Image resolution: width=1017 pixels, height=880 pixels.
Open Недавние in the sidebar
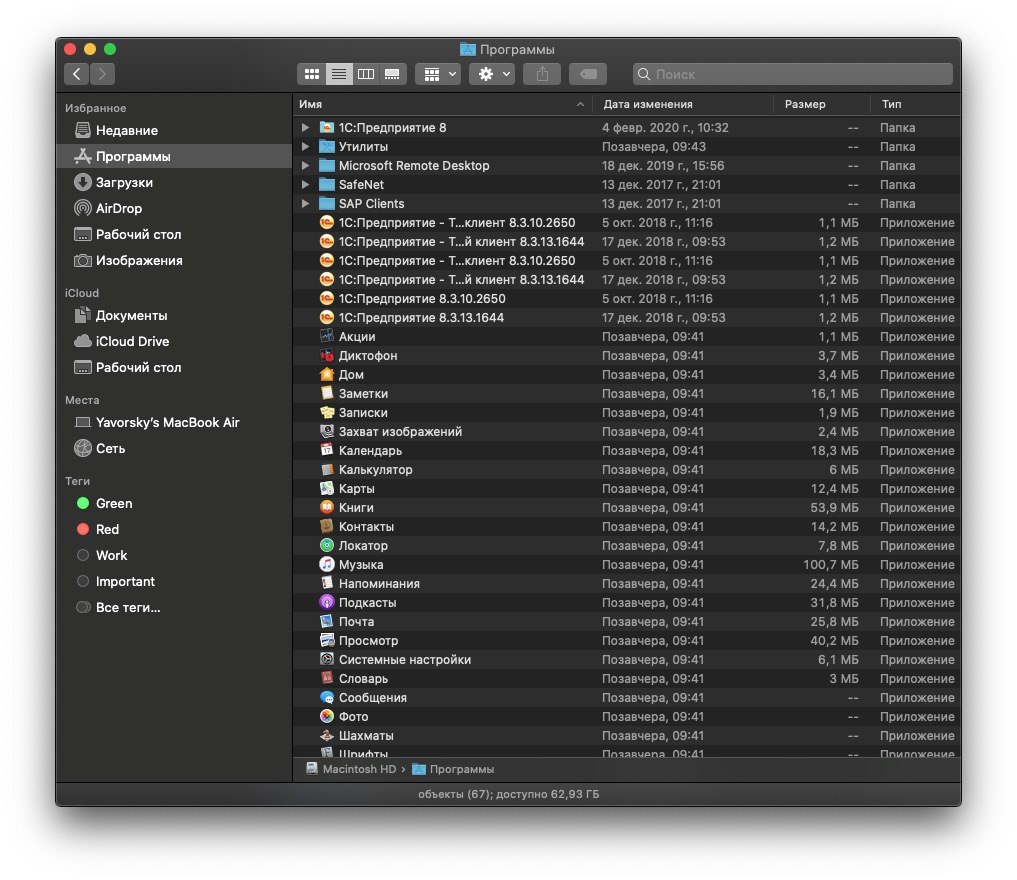(x=173, y=130)
